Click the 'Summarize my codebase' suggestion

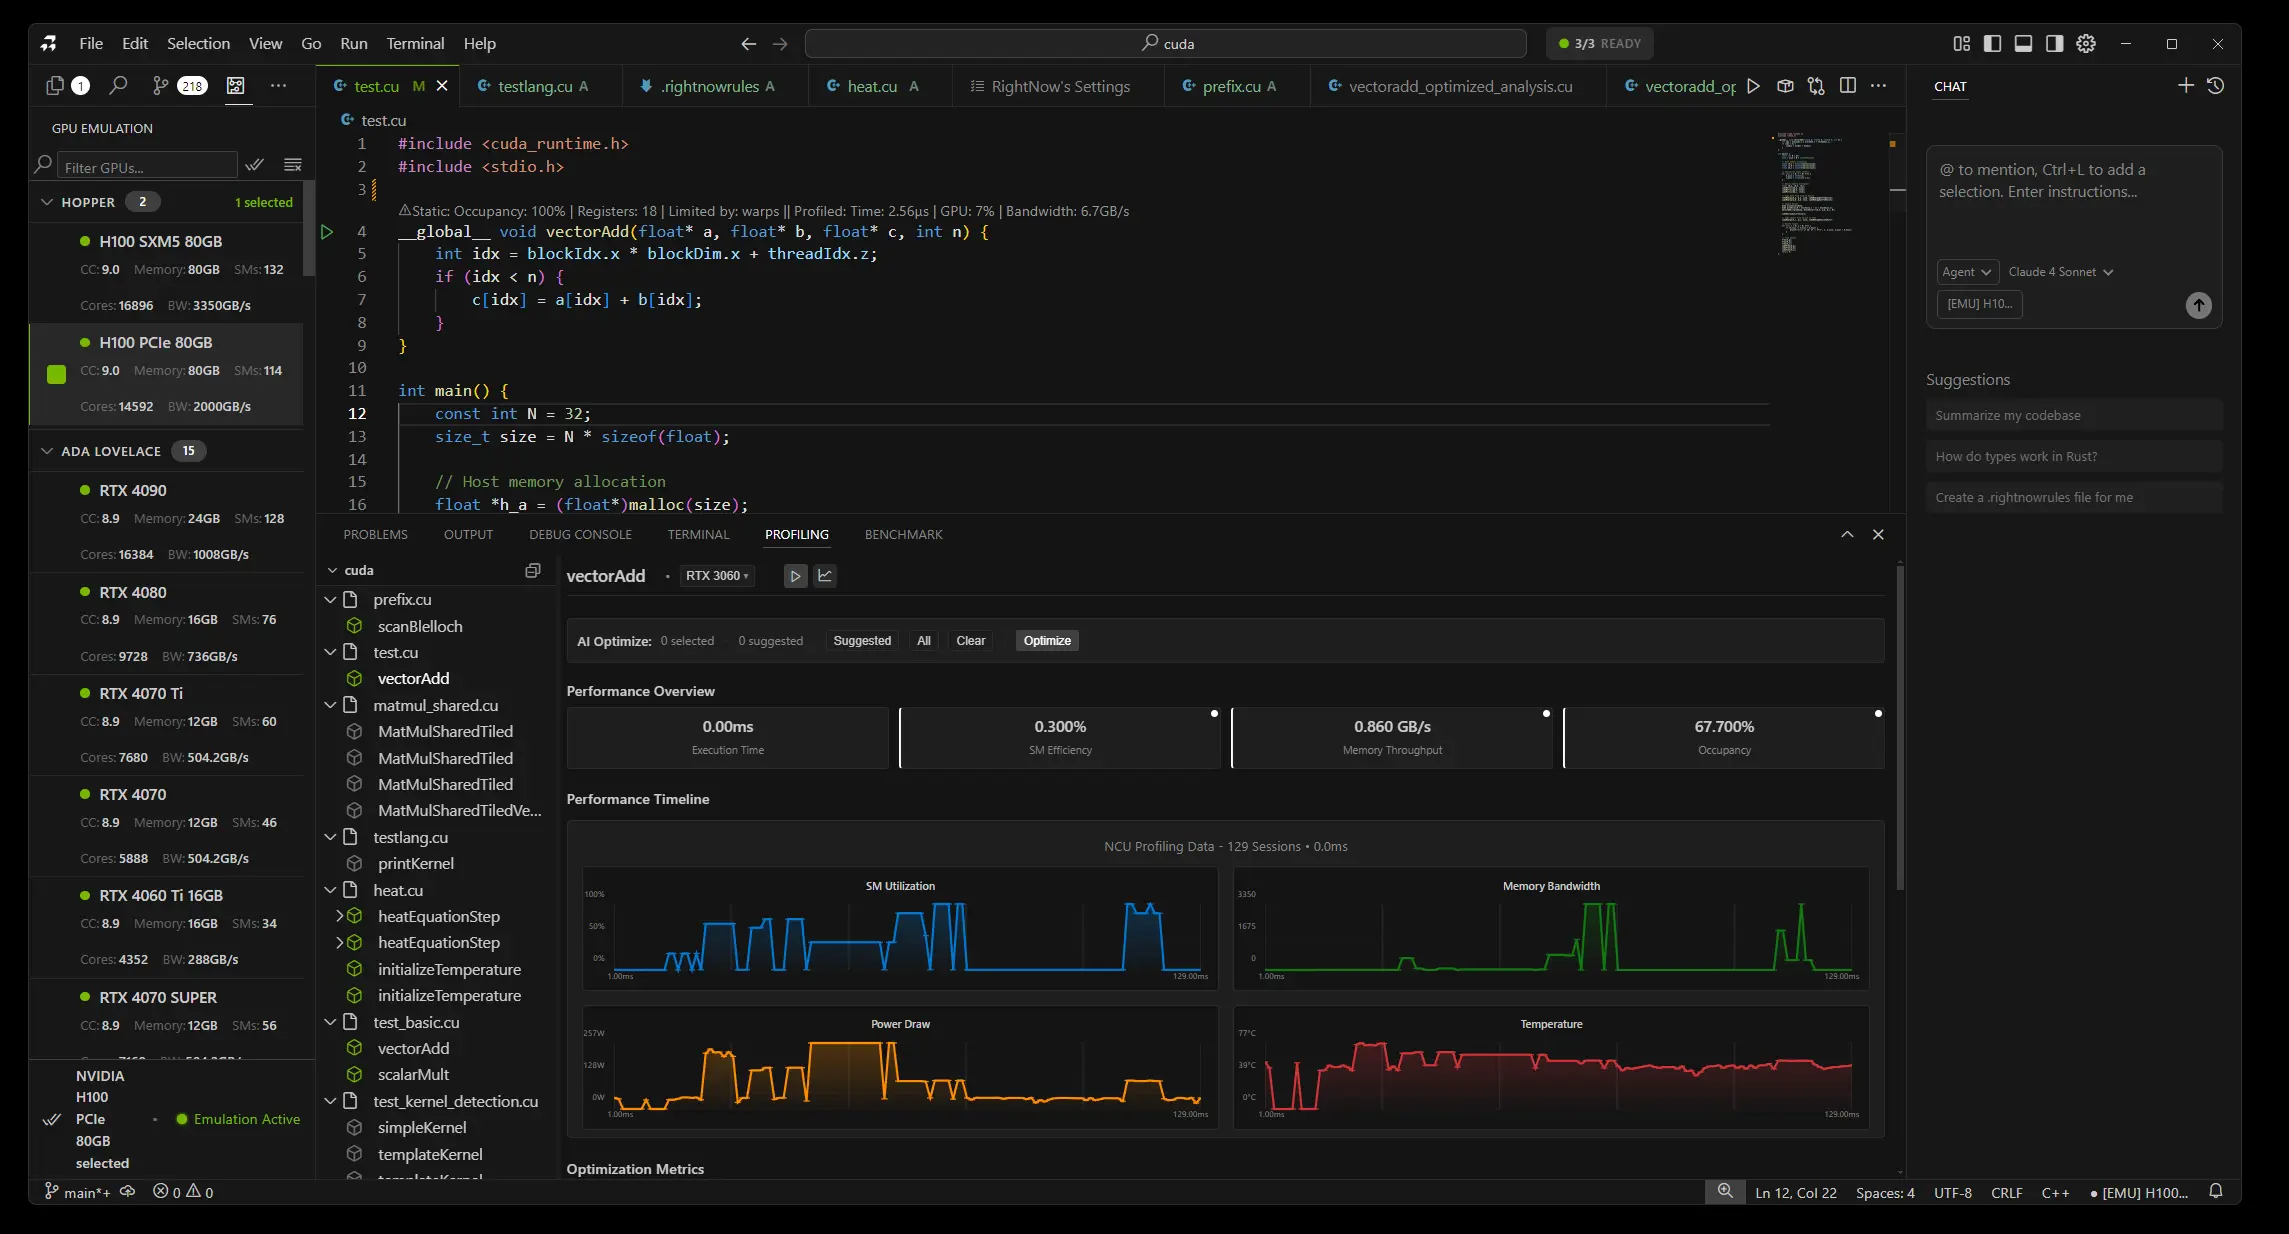coord(2007,414)
